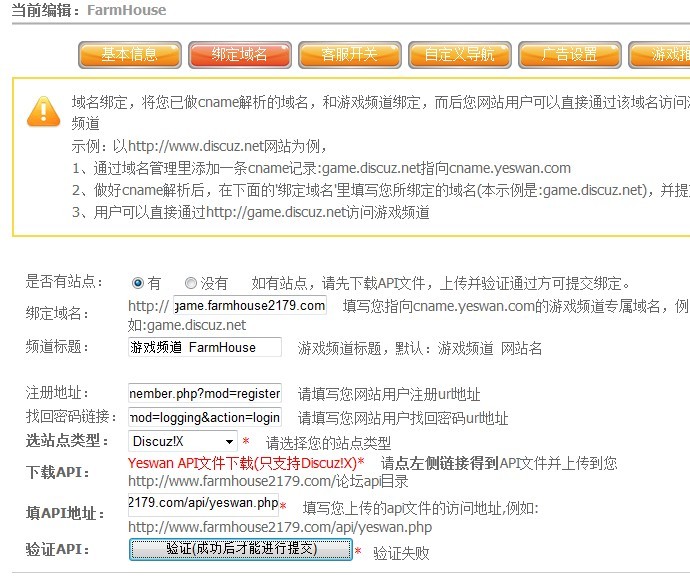Click the 验证失败 status text

[401, 553]
